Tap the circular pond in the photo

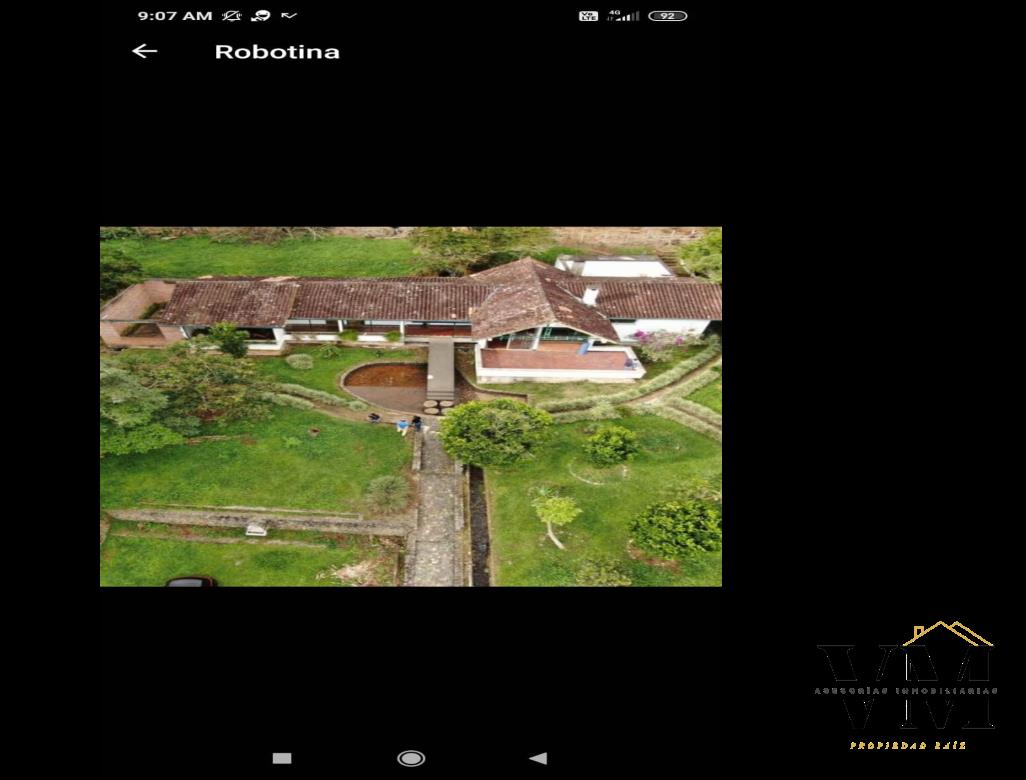click(385, 376)
